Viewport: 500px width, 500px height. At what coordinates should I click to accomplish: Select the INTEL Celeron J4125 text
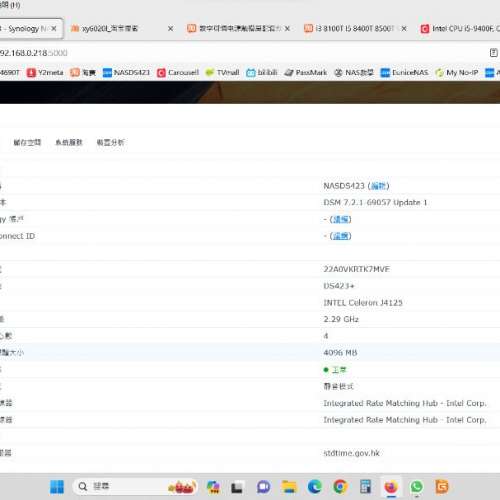[363, 303]
